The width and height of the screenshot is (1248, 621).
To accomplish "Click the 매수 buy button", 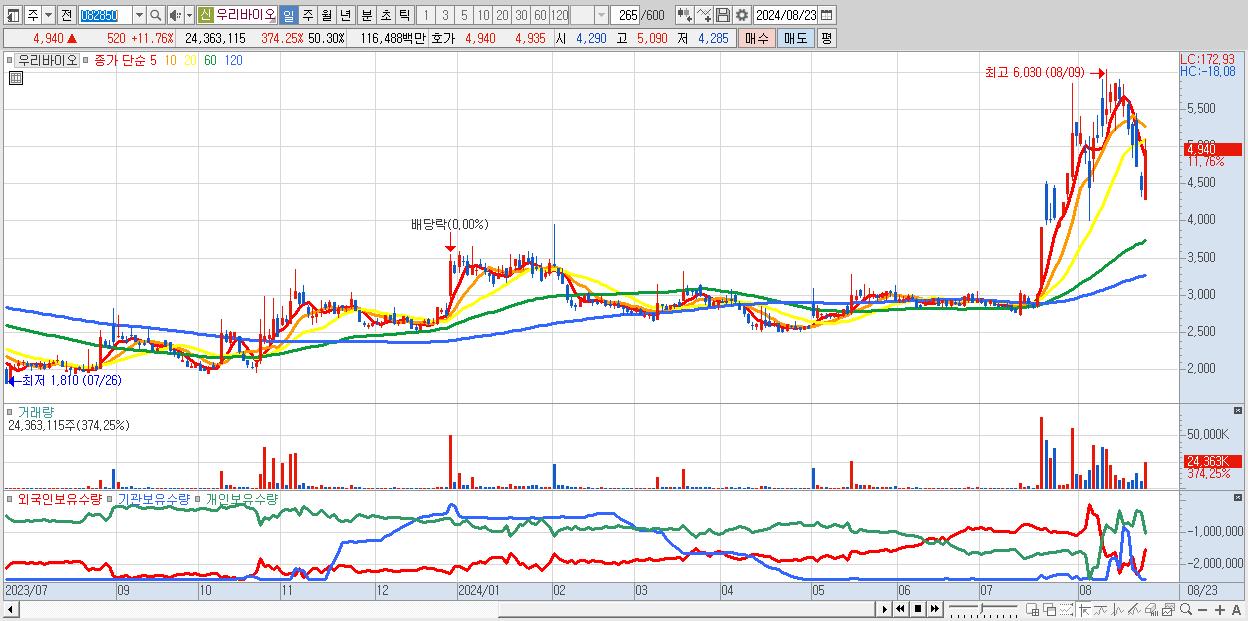I will coord(757,38).
